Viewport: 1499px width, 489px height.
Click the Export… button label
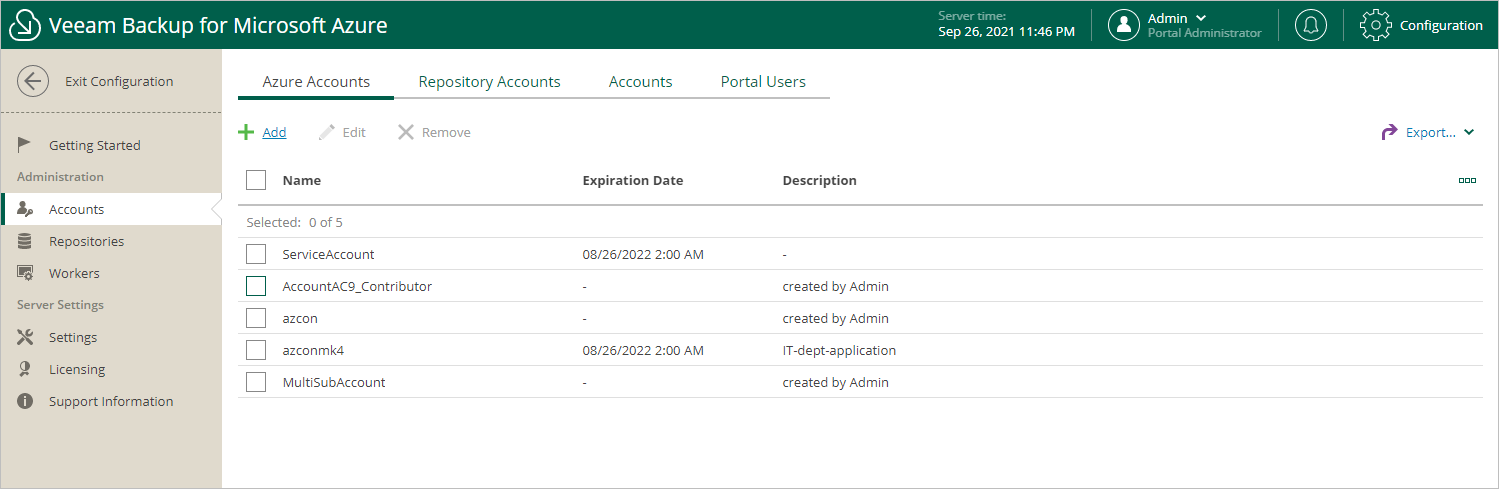point(1431,132)
